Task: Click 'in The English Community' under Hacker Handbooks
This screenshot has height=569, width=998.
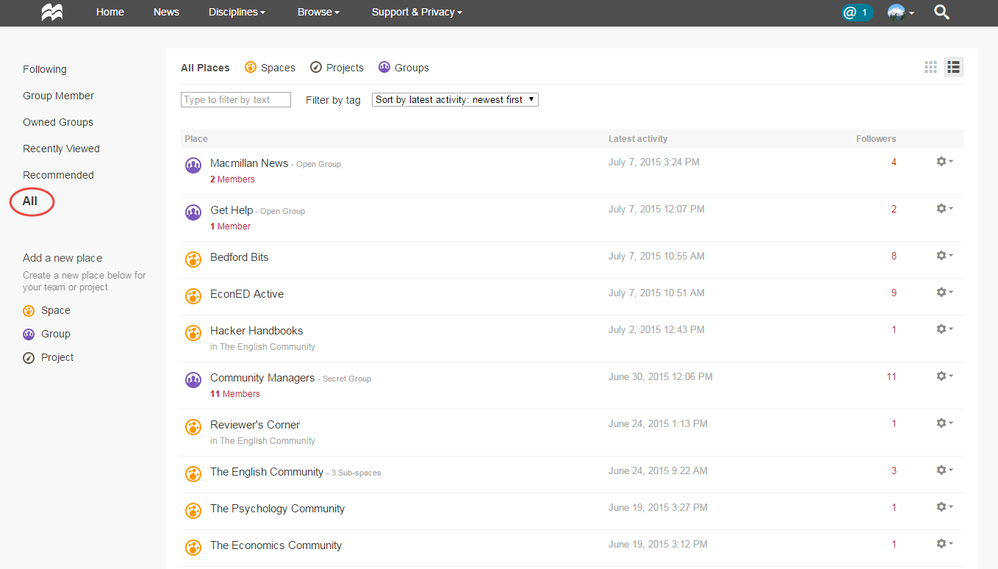Action: tap(263, 347)
